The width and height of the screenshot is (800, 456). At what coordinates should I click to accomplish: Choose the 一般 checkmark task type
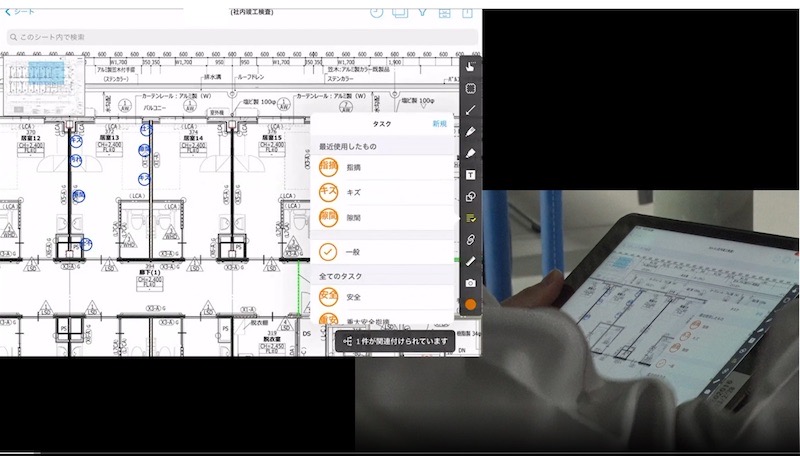point(382,251)
